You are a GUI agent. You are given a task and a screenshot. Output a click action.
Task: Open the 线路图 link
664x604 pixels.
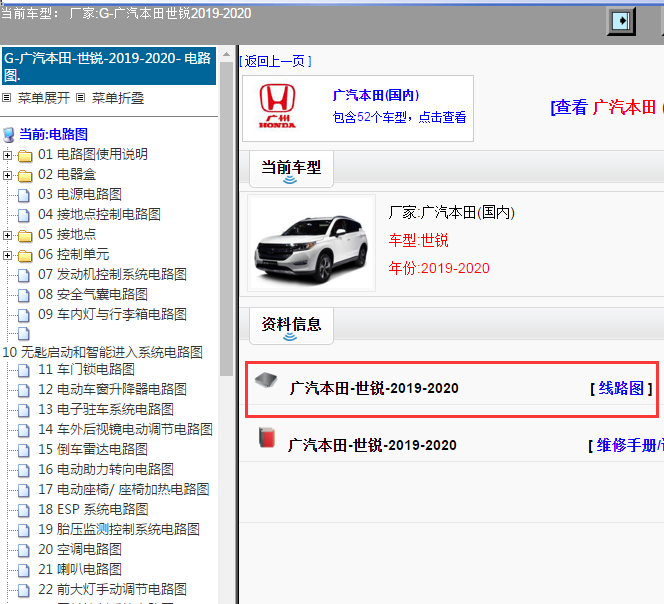pos(621,388)
